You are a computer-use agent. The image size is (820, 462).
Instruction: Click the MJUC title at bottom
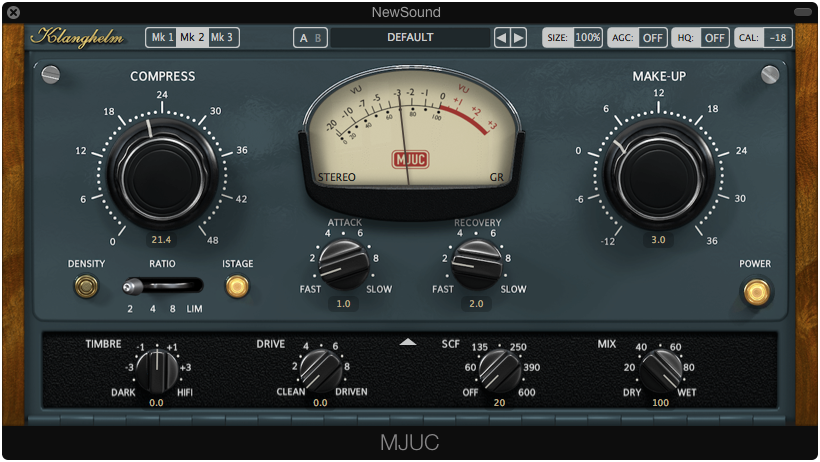coord(409,442)
